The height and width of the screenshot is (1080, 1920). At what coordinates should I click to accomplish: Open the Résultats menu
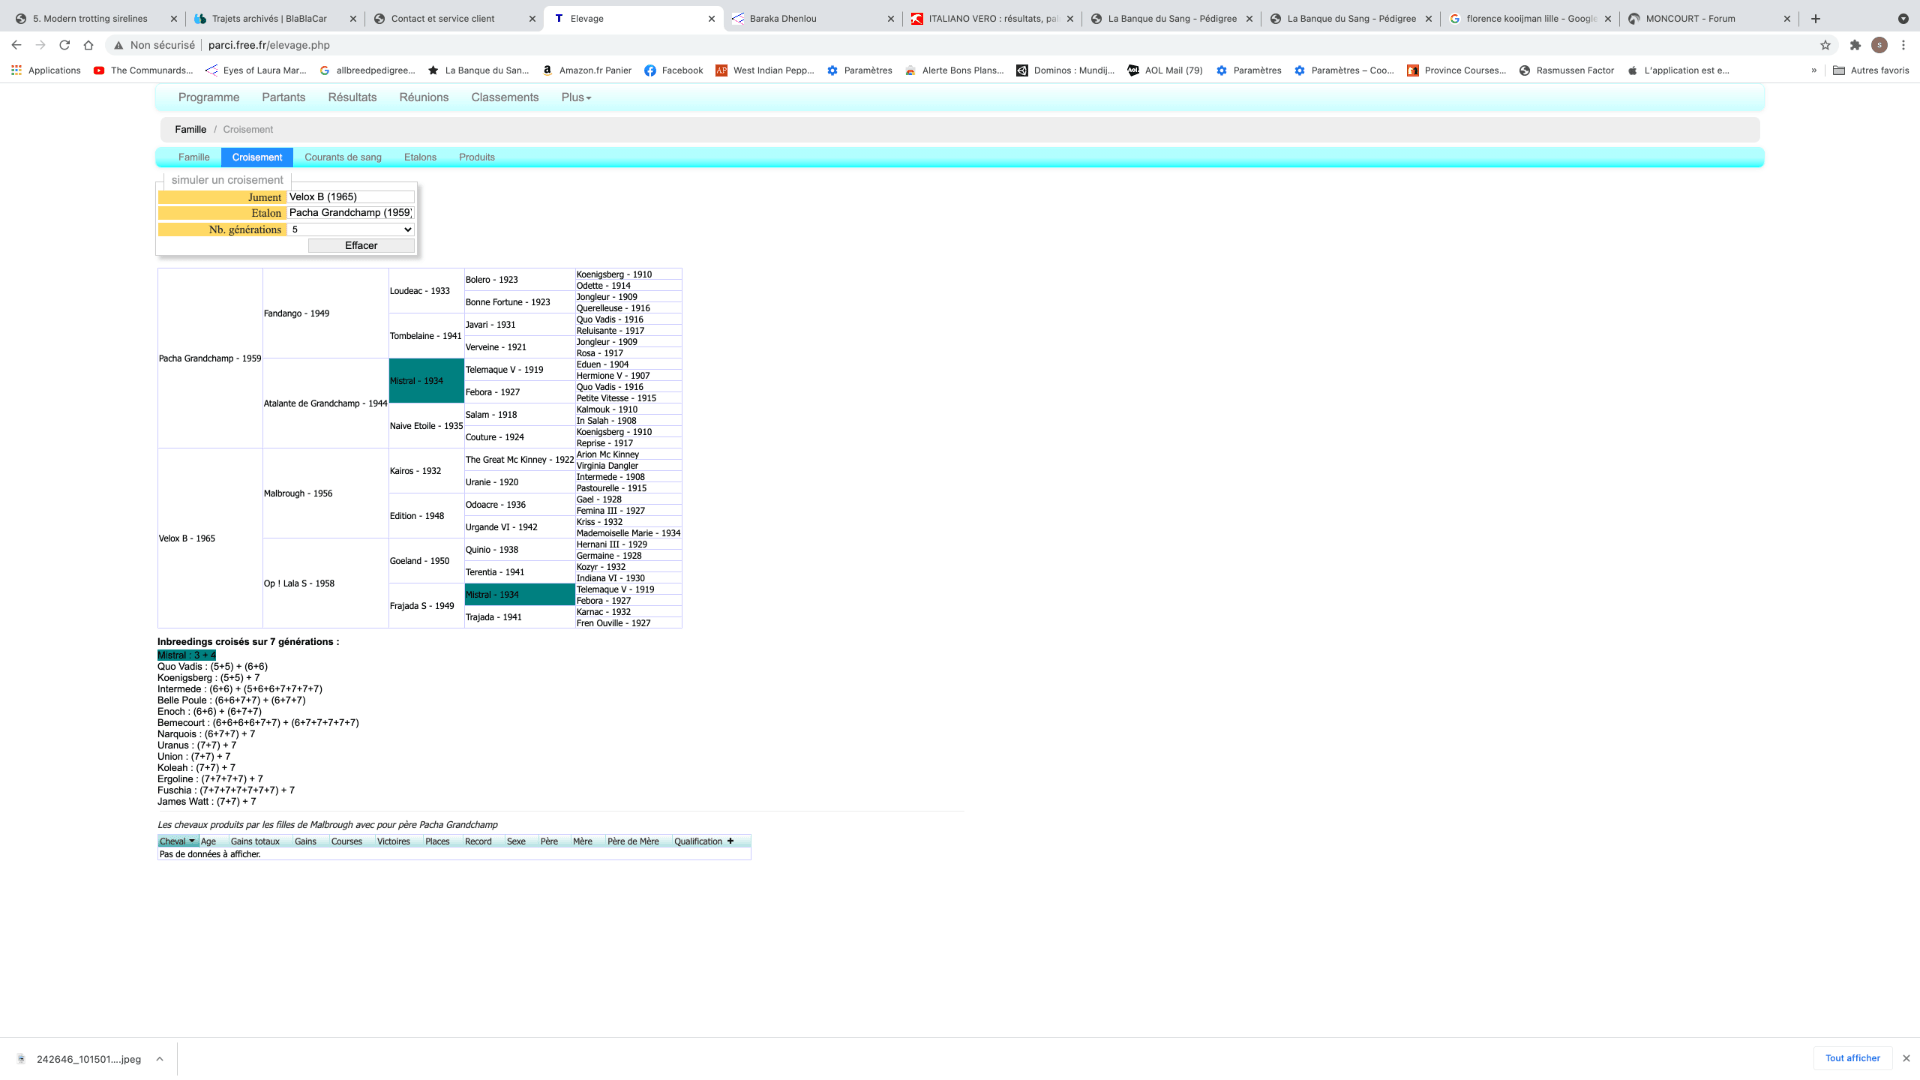[x=352, y=98]
